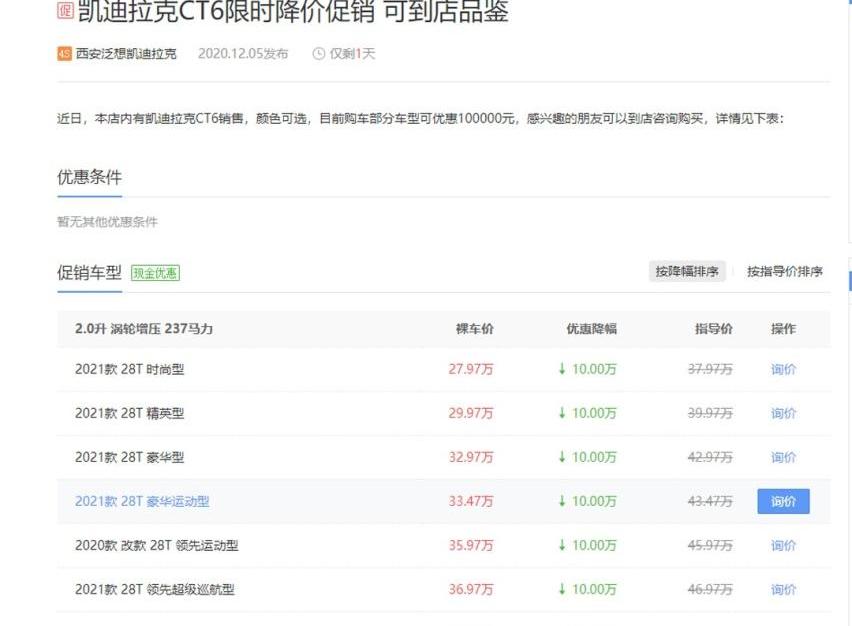Open the 2021款 28T 豪华型 model row
The width and height of the screenshot is (852, 626).
click(x=443, y=458)
